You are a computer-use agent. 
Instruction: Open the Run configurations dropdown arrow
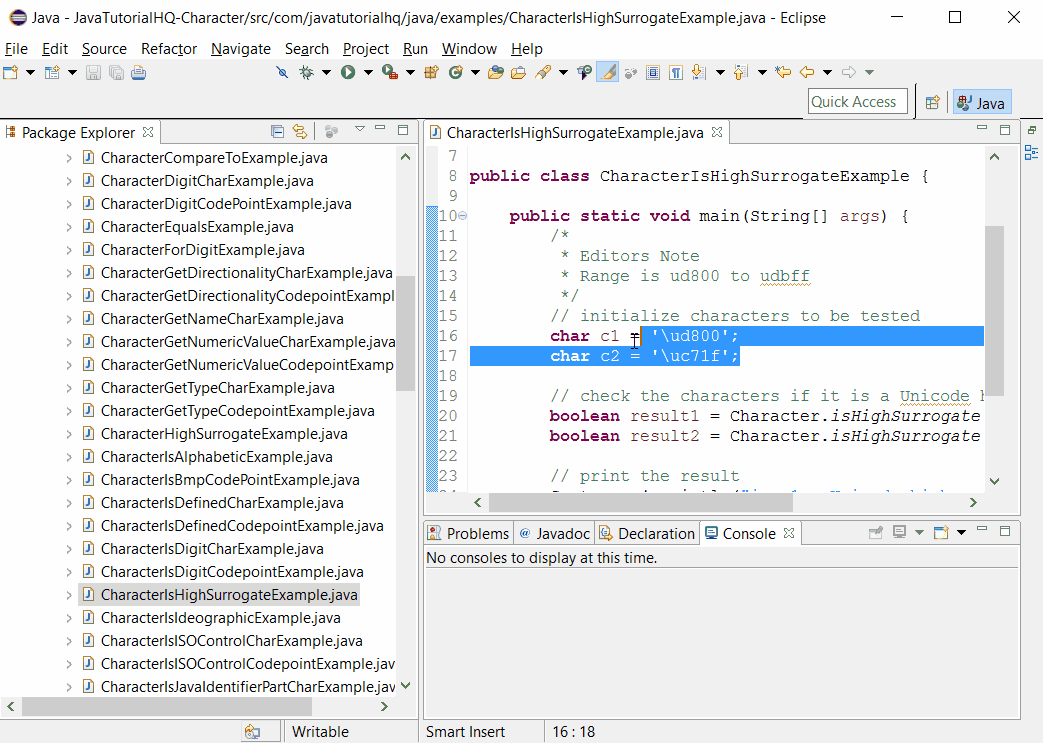coord(366,72)
